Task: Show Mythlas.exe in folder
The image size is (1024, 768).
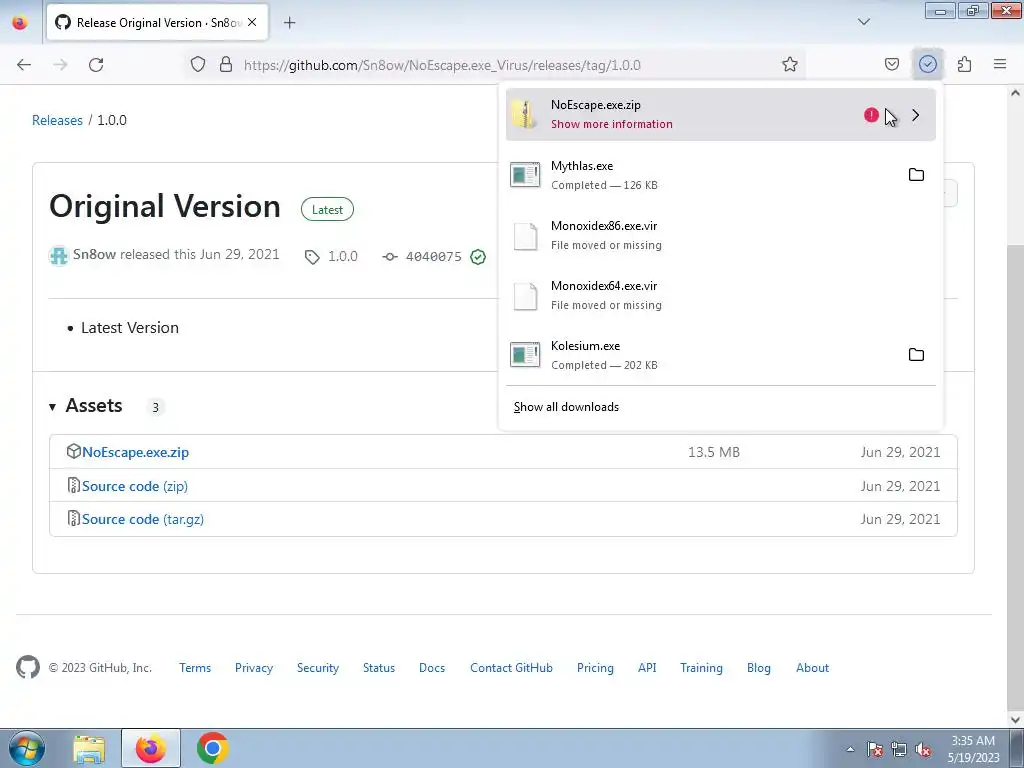Action: pos(916,174)
